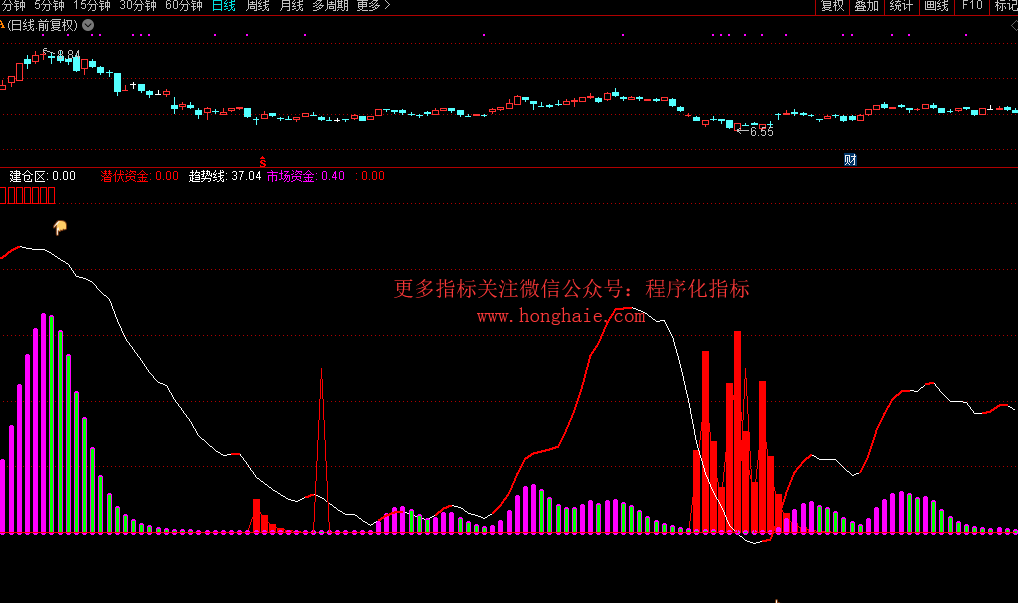Click the 6.55 low price marker
The height and width of the screenshot is (603, 1018).
point(761,131)
